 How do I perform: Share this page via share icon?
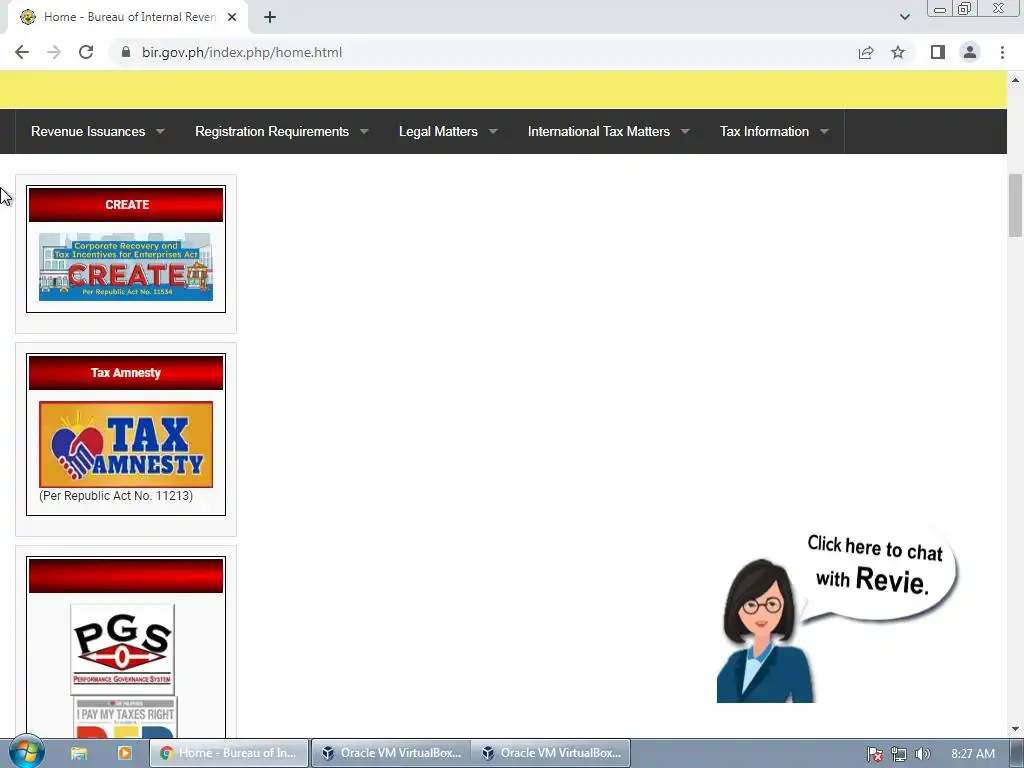coord(866,52)
